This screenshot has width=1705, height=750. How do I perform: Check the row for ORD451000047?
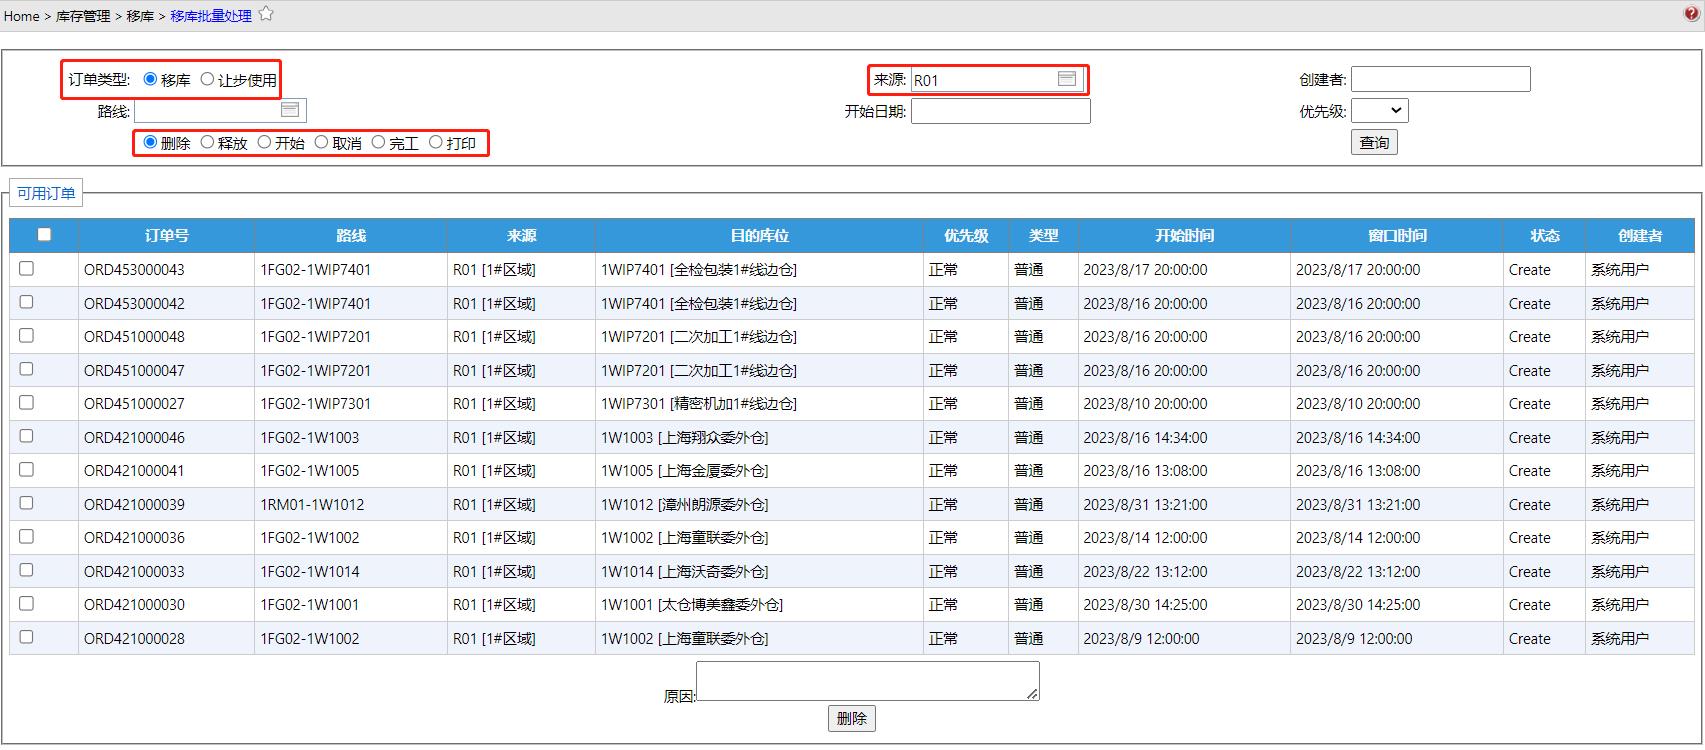(27, 369)
